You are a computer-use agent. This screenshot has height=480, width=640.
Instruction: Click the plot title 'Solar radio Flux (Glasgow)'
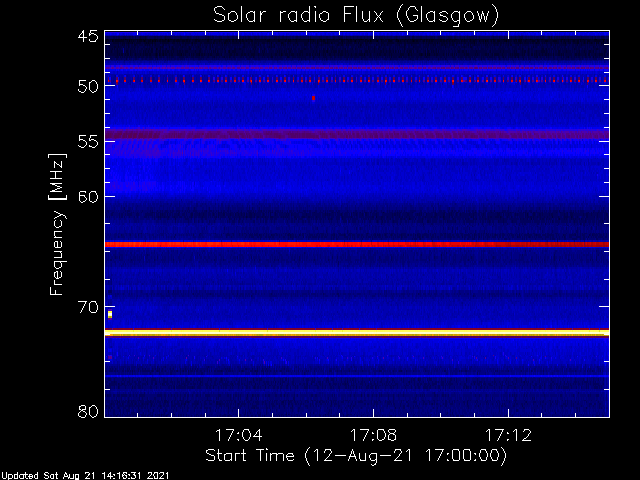click(x=356, y=15)
